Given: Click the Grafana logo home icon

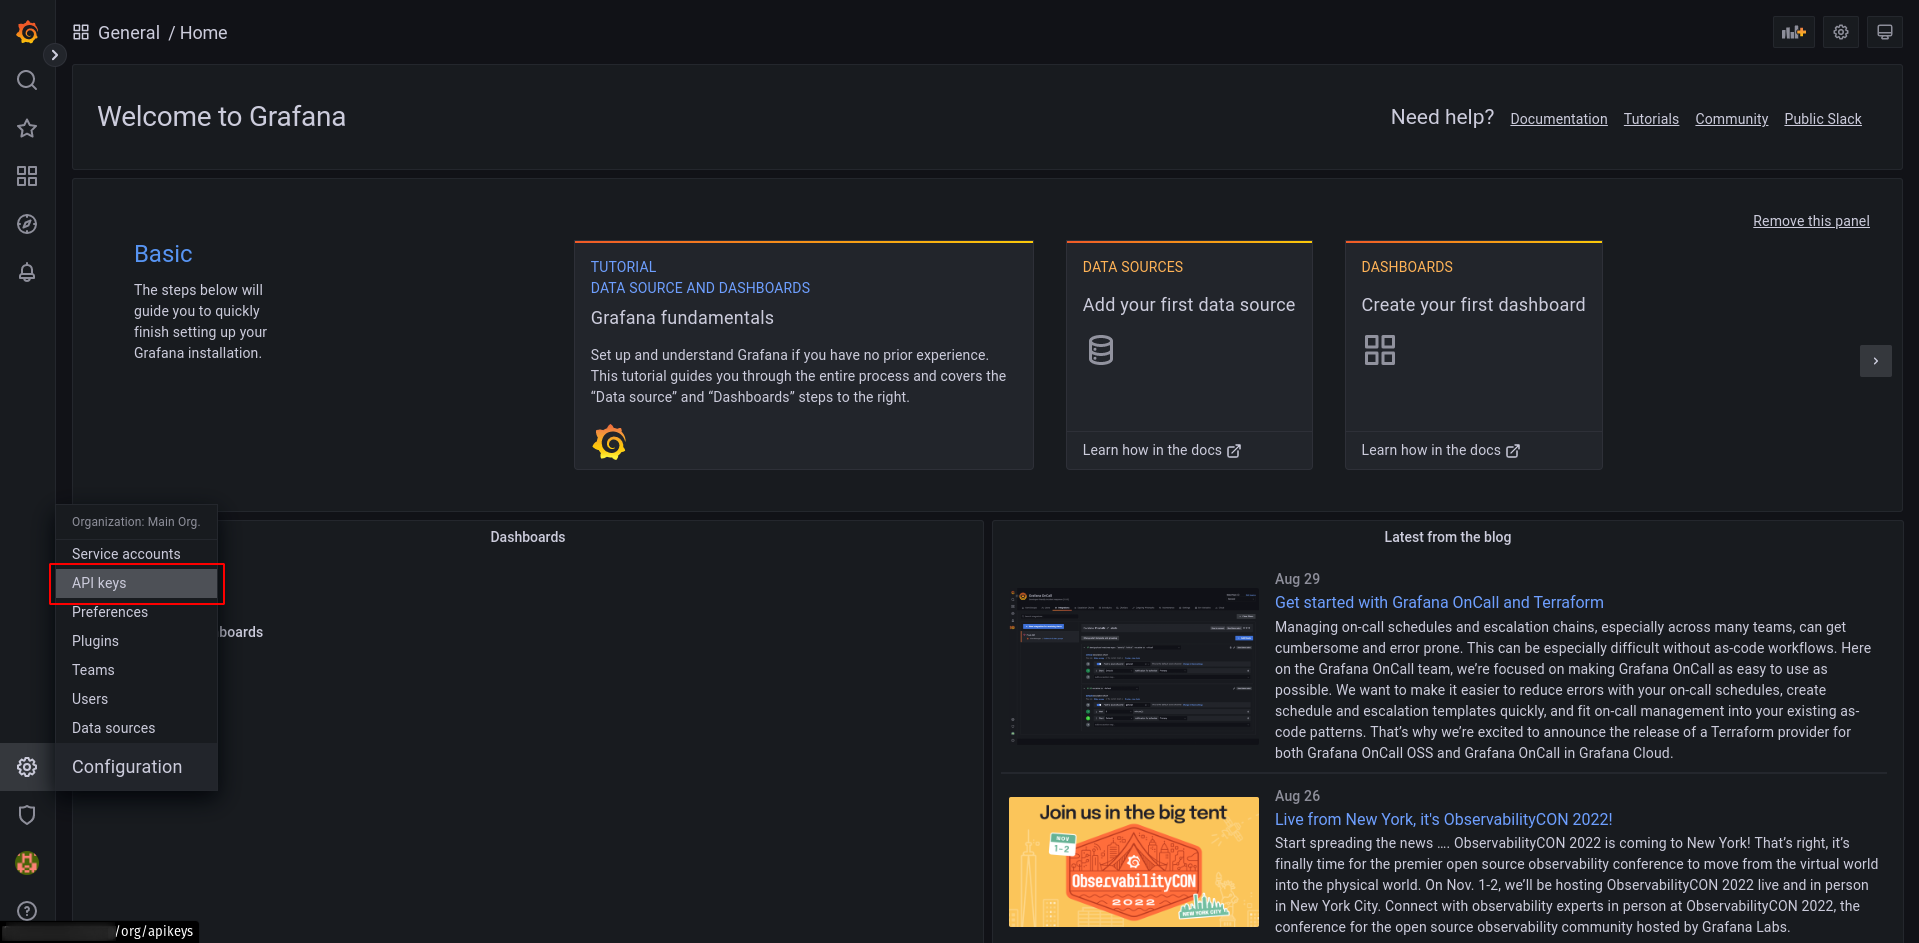Looking at the screenshot, I should click(27, 32).
